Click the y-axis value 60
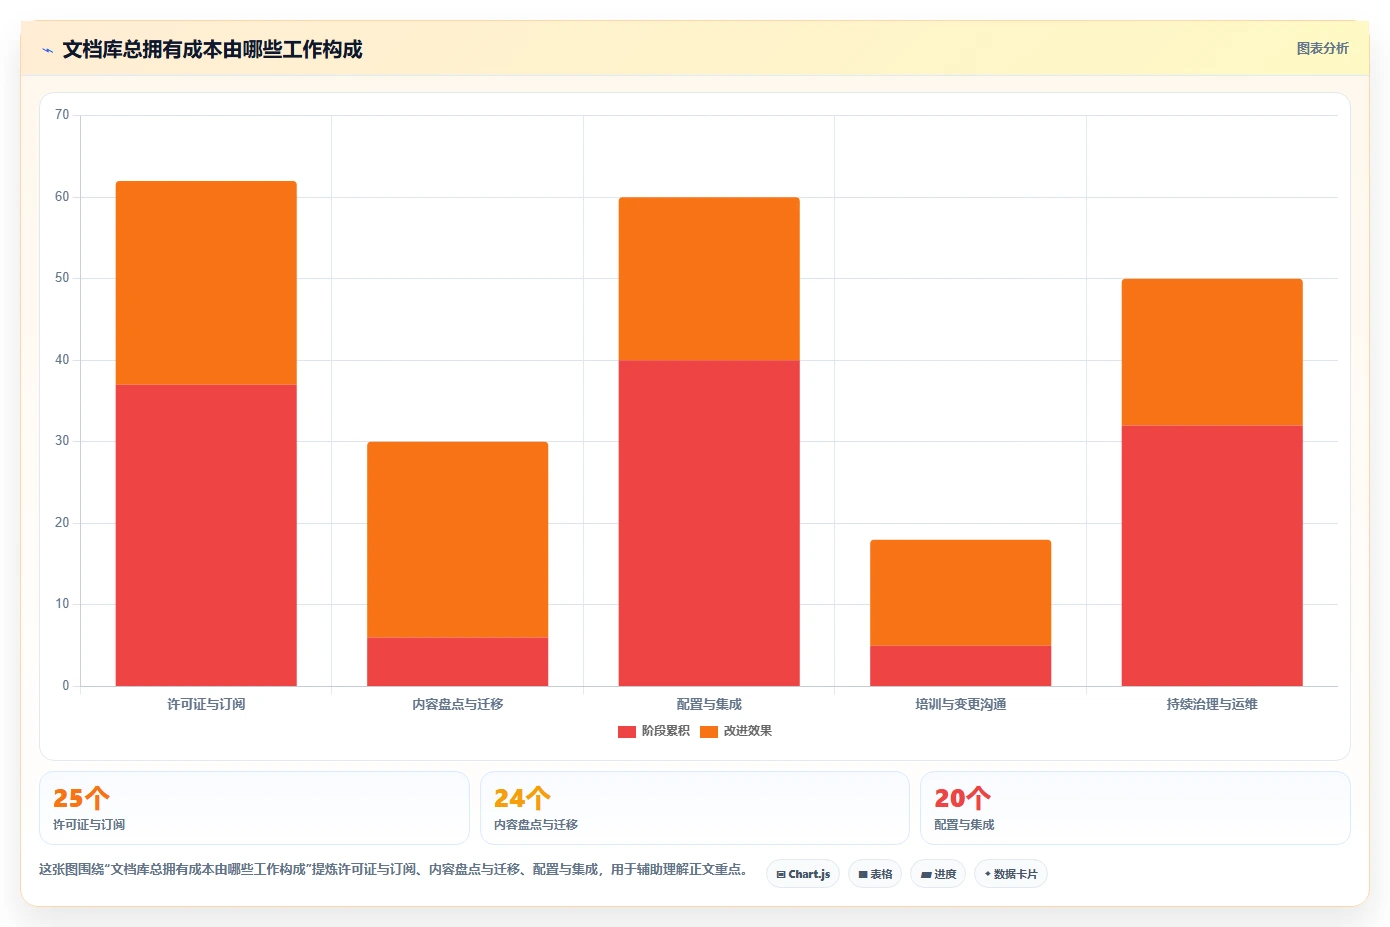Image resolution: width=1390 pixels, height=927 pixels. pos(62,197)
